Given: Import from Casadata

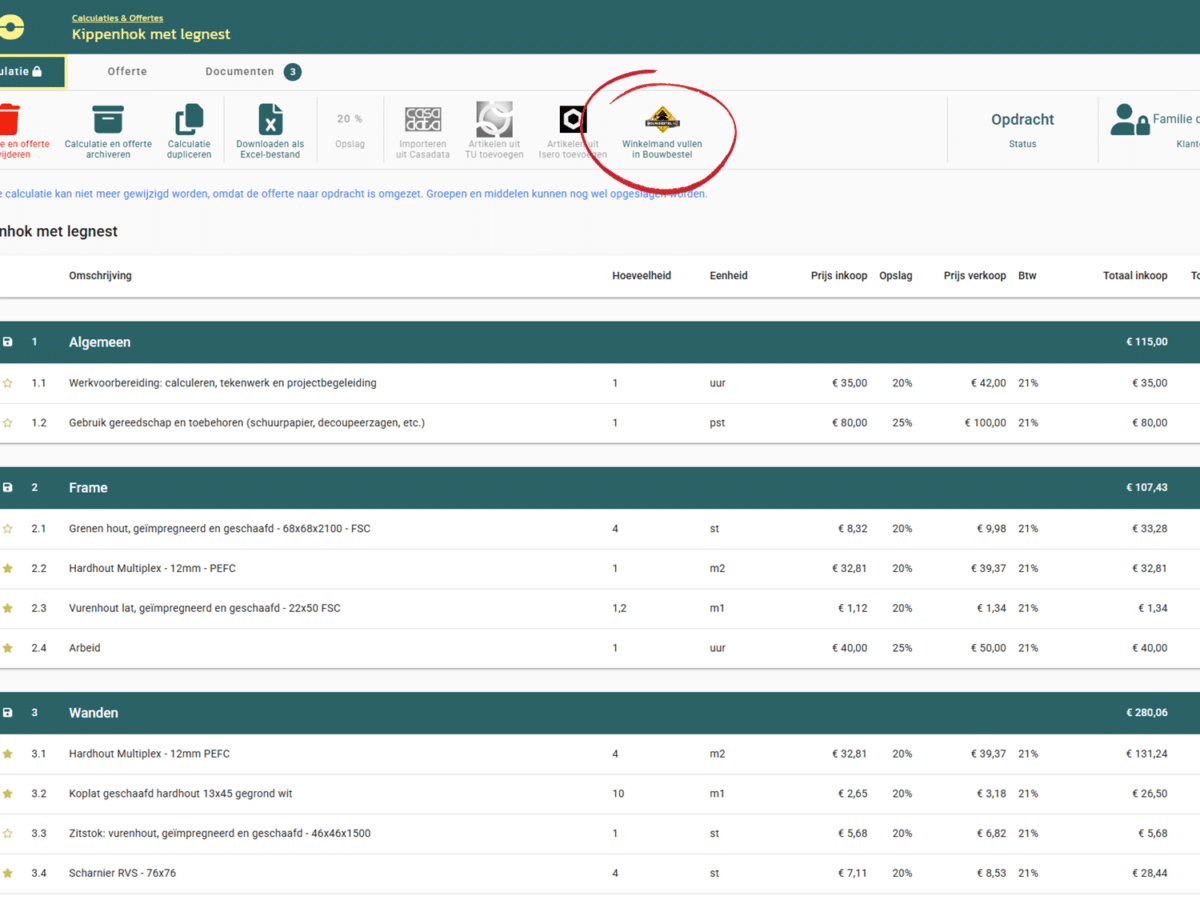Looking at the screenshot, I should (x=423, y=131).
